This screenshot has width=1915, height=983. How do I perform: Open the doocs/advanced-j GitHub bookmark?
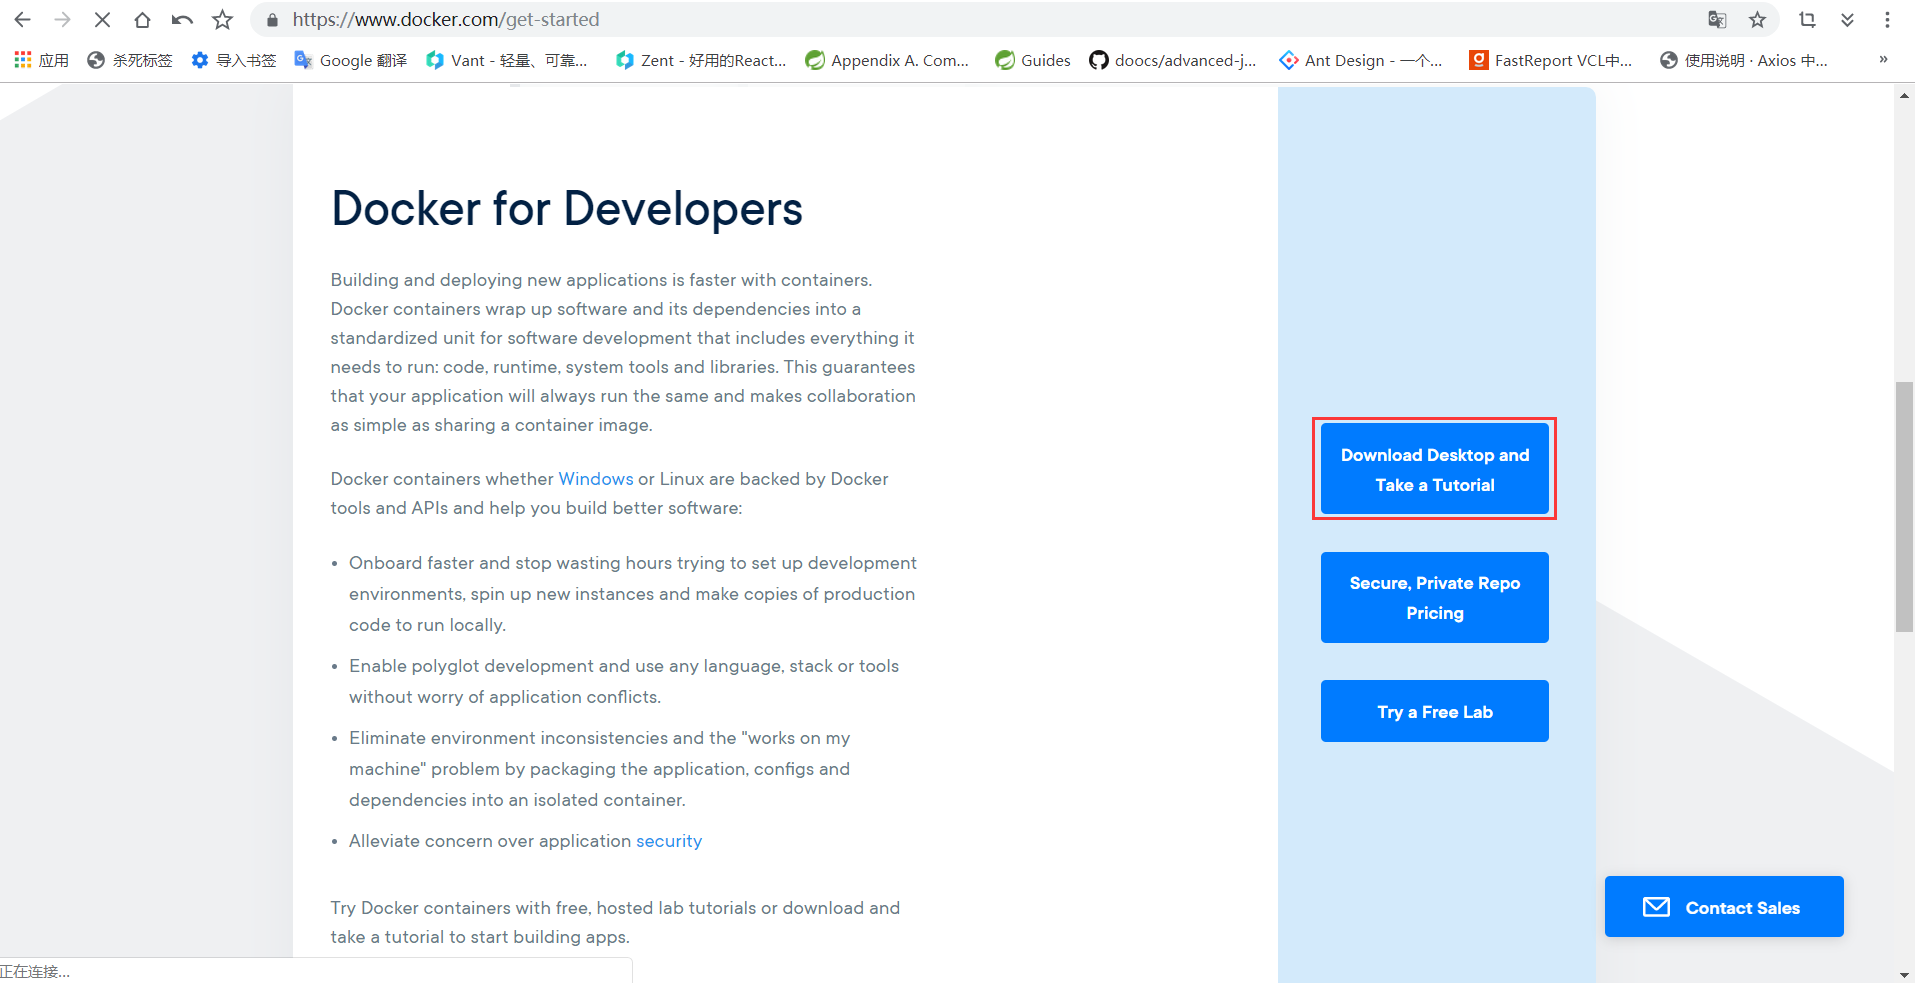pyautogui.click(x=1173, y=60)
